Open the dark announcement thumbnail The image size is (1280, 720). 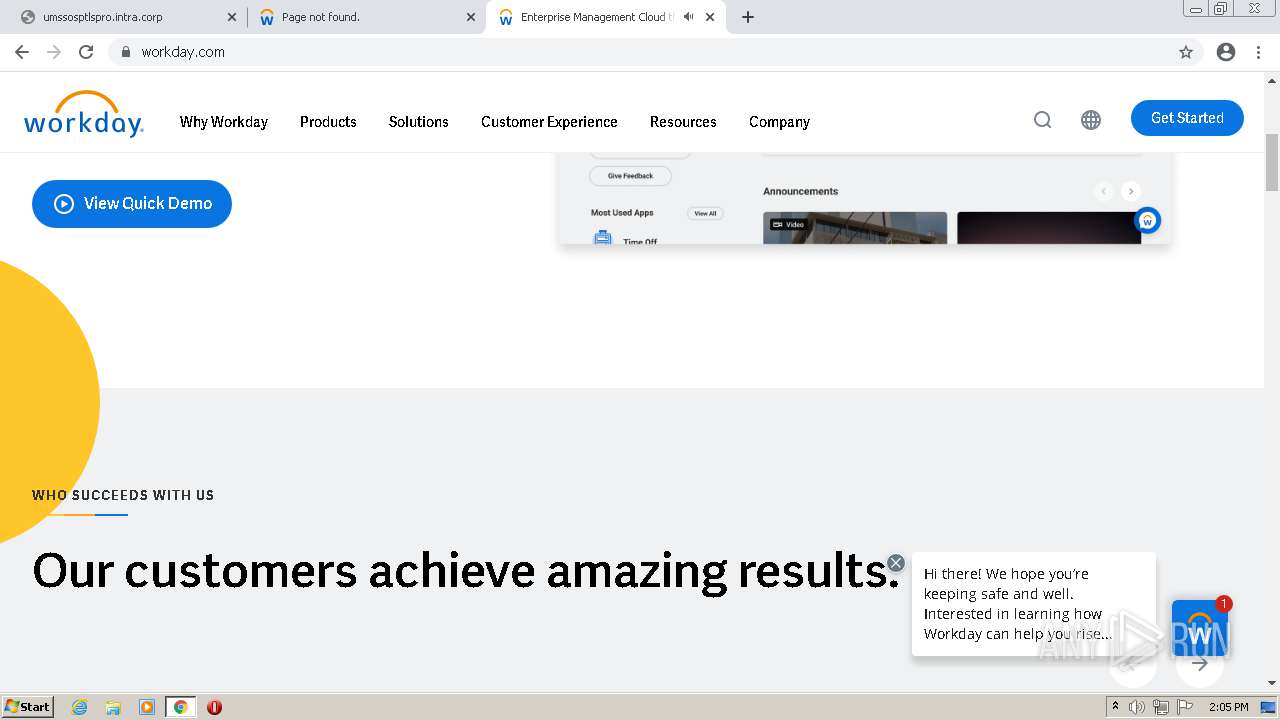click(x=1049, y=228)
